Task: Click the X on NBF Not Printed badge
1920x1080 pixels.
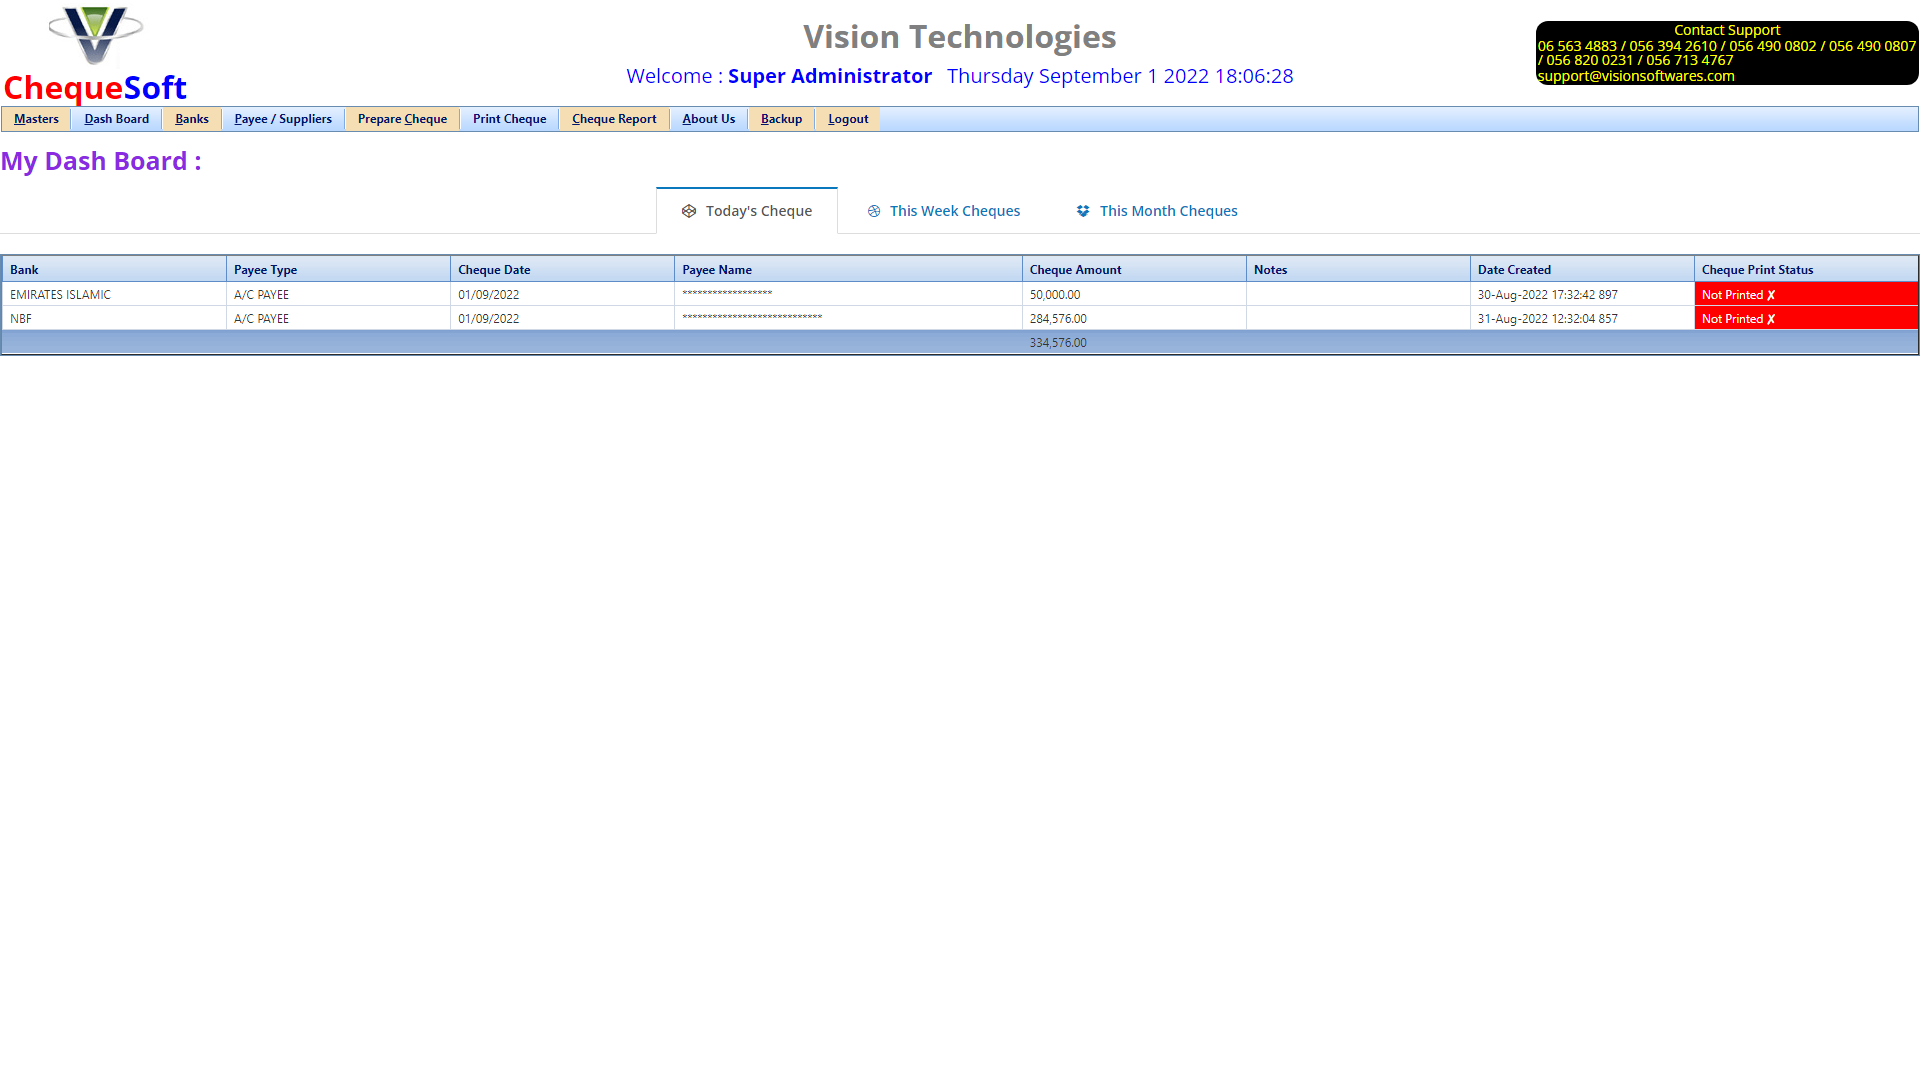Action: [1770, 318]
